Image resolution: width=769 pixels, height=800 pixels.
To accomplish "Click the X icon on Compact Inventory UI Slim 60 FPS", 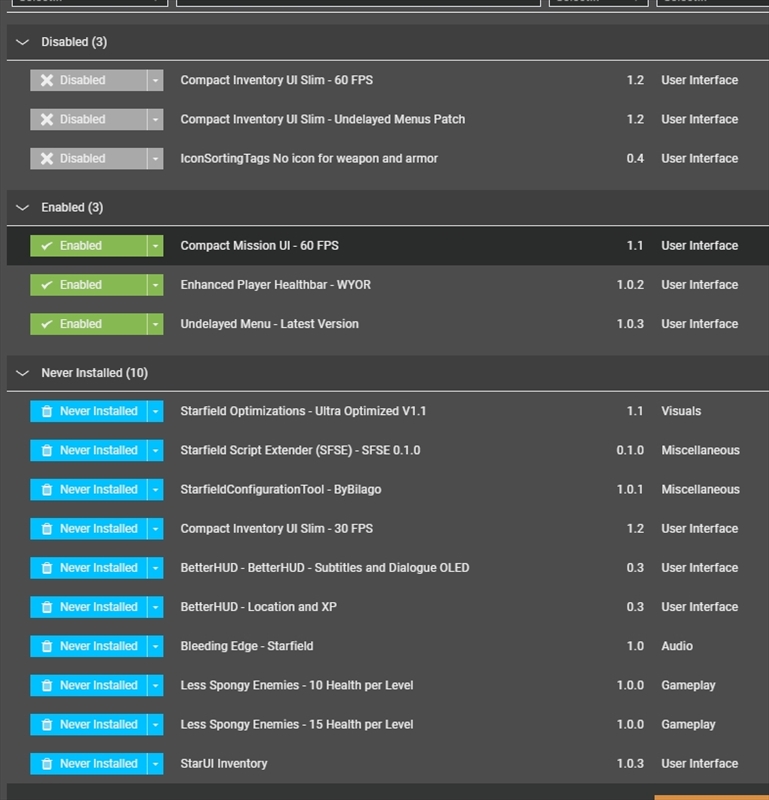I will 47,80.
